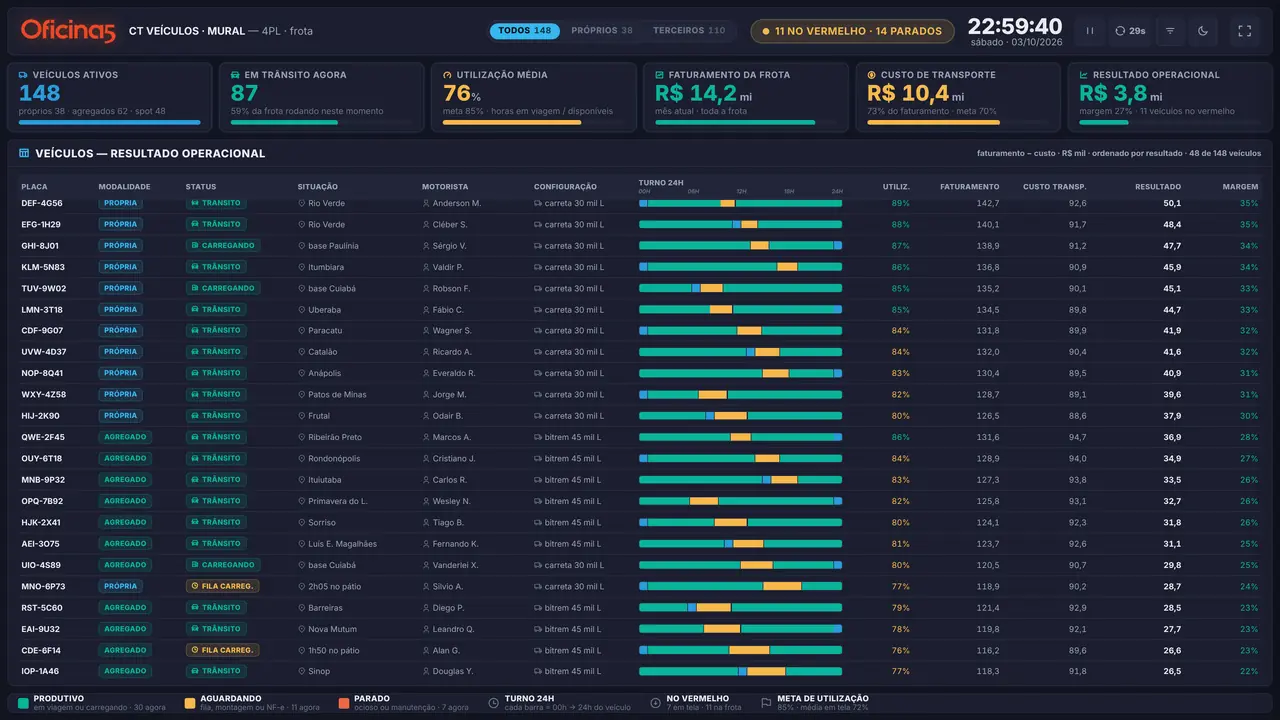Click the Aguardando yellow legend swatch

[x=190, y=703]
